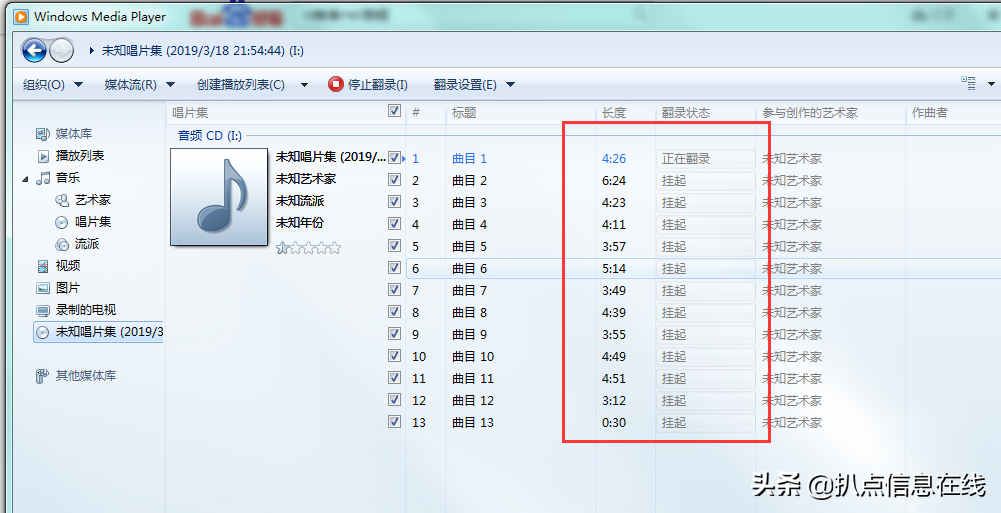Click the Forward navigation arrow button

coord(61,50)
